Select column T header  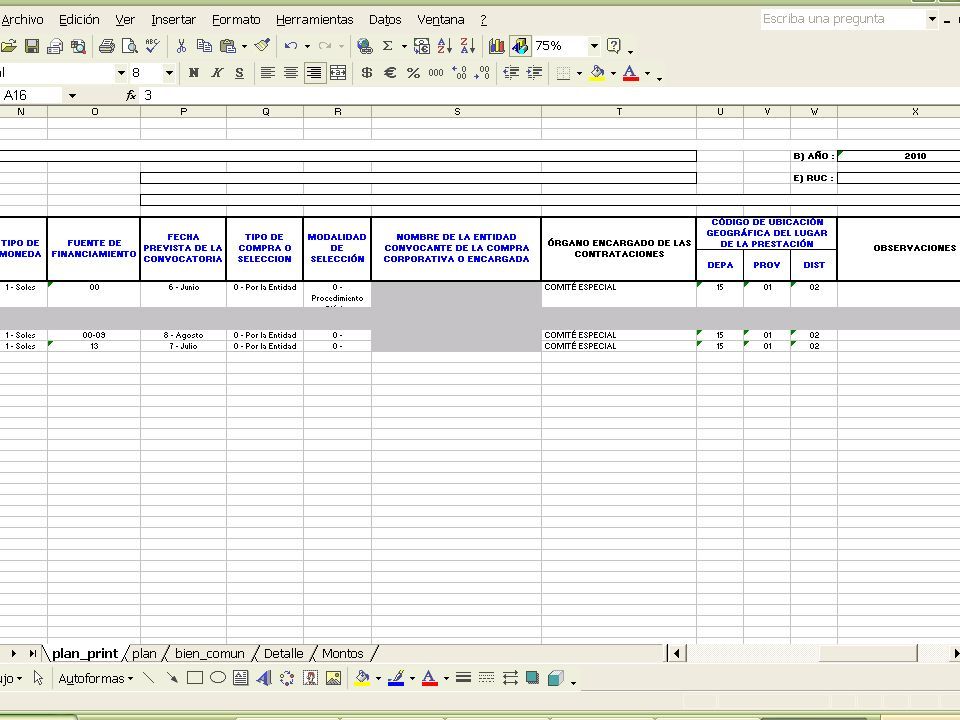[619, 111]
